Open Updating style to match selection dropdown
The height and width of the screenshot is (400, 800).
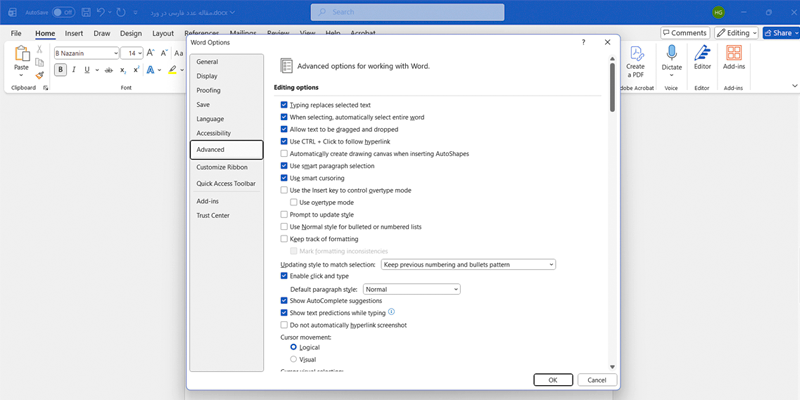(467, 264)
